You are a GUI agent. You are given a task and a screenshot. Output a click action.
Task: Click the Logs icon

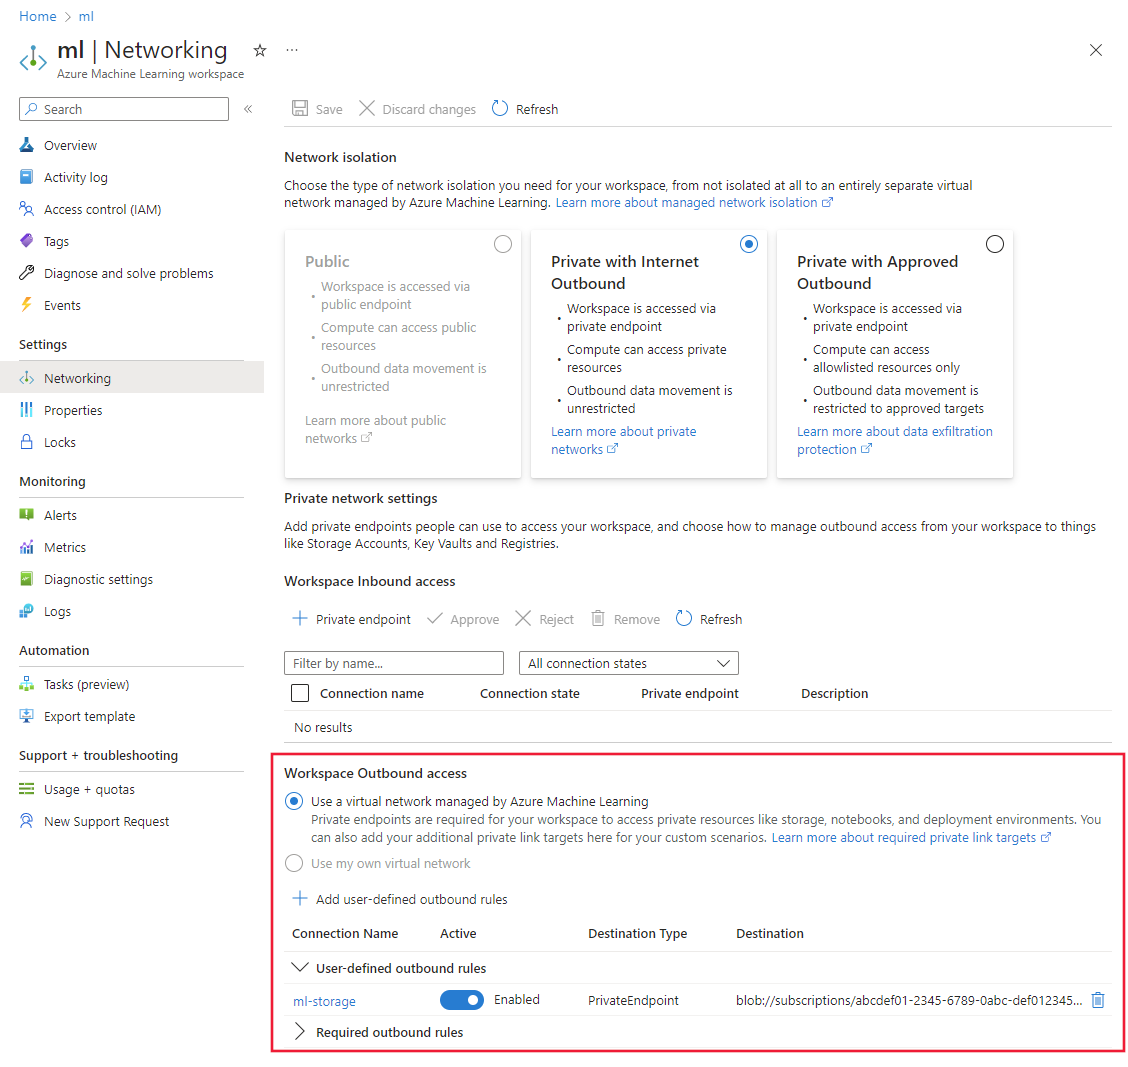pos(27,612)
